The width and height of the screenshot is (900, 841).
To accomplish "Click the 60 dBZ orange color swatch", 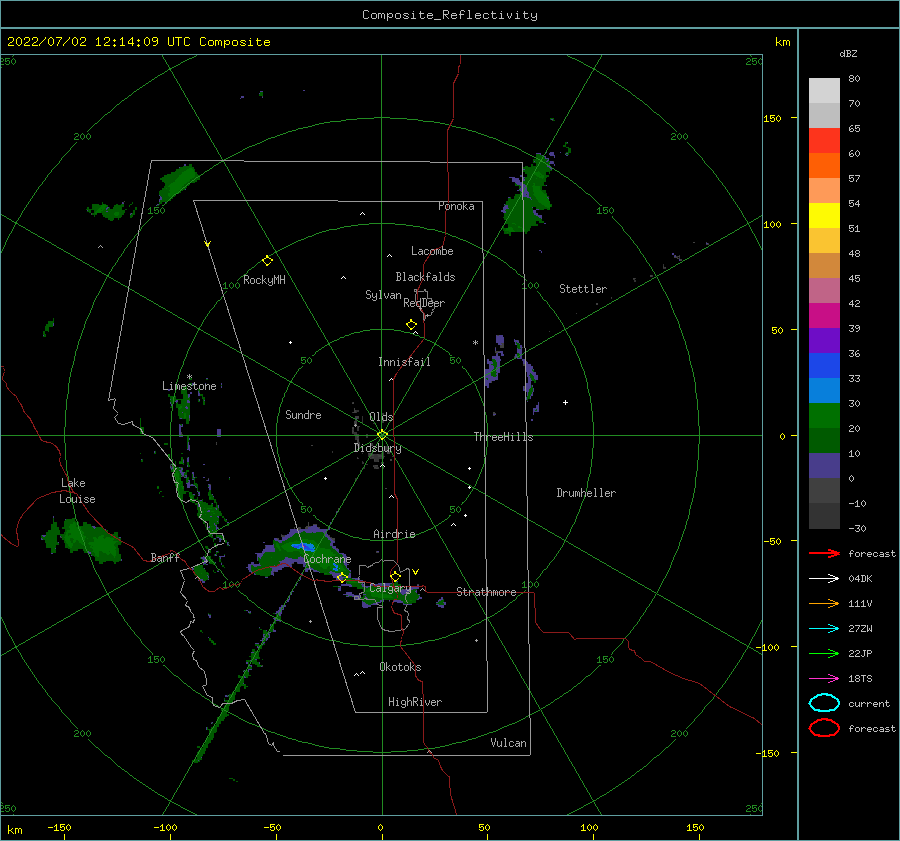I will (824, 165).
